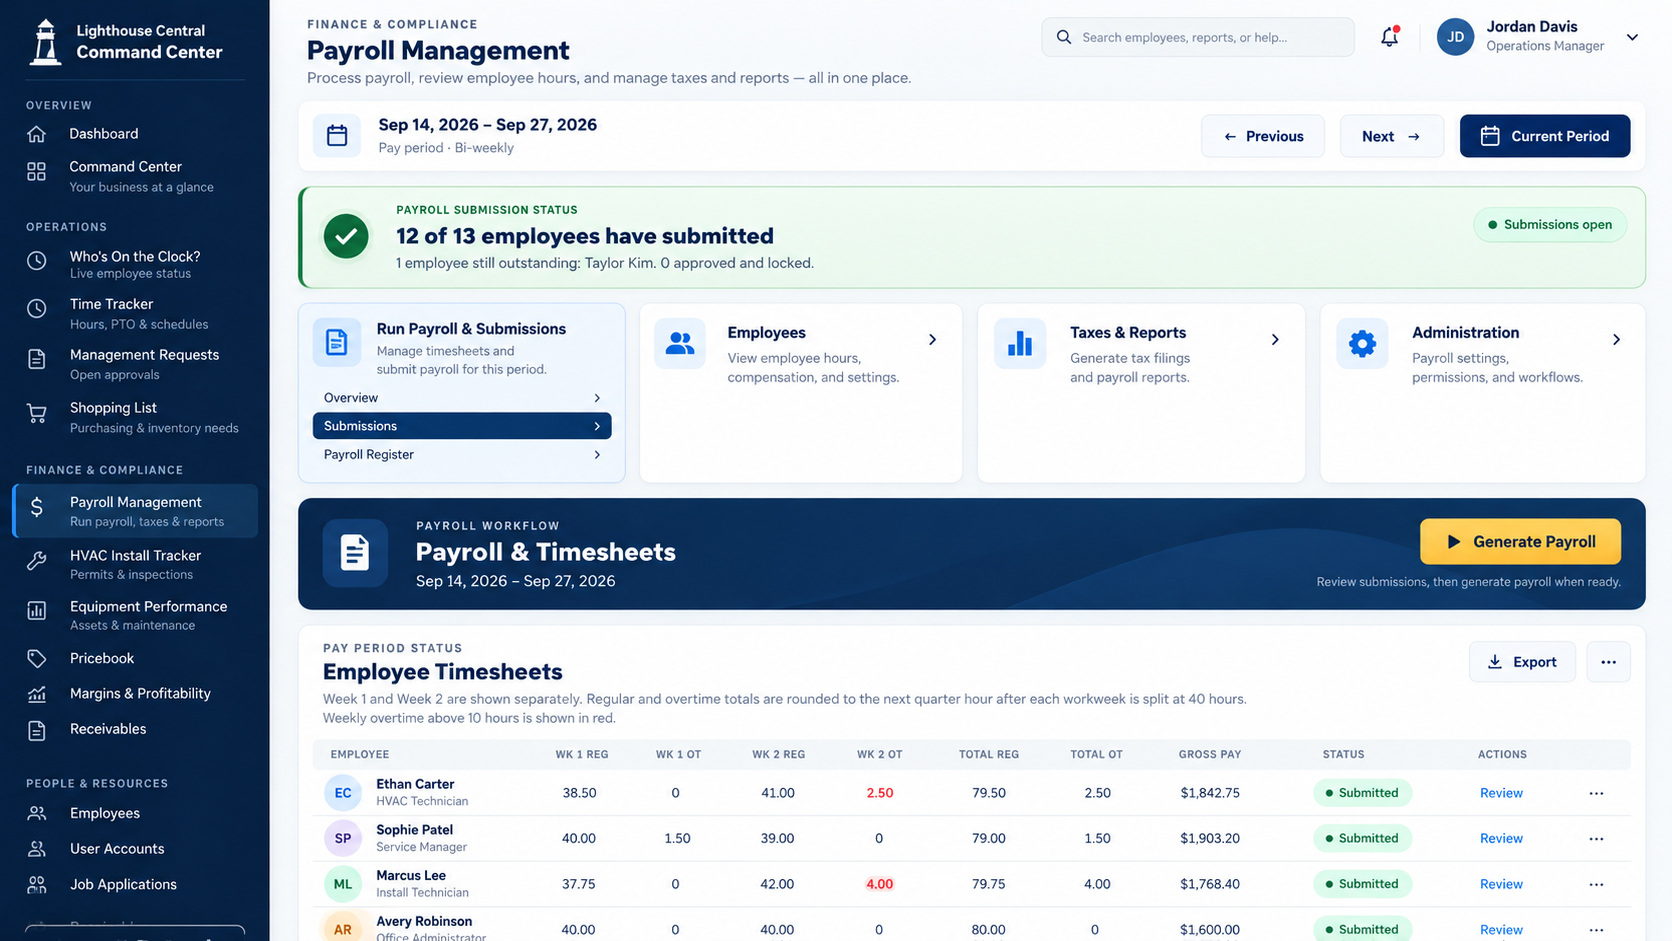1672x941 pixels.
Task: Export the employee timesheets
Action: (1522, 662)
